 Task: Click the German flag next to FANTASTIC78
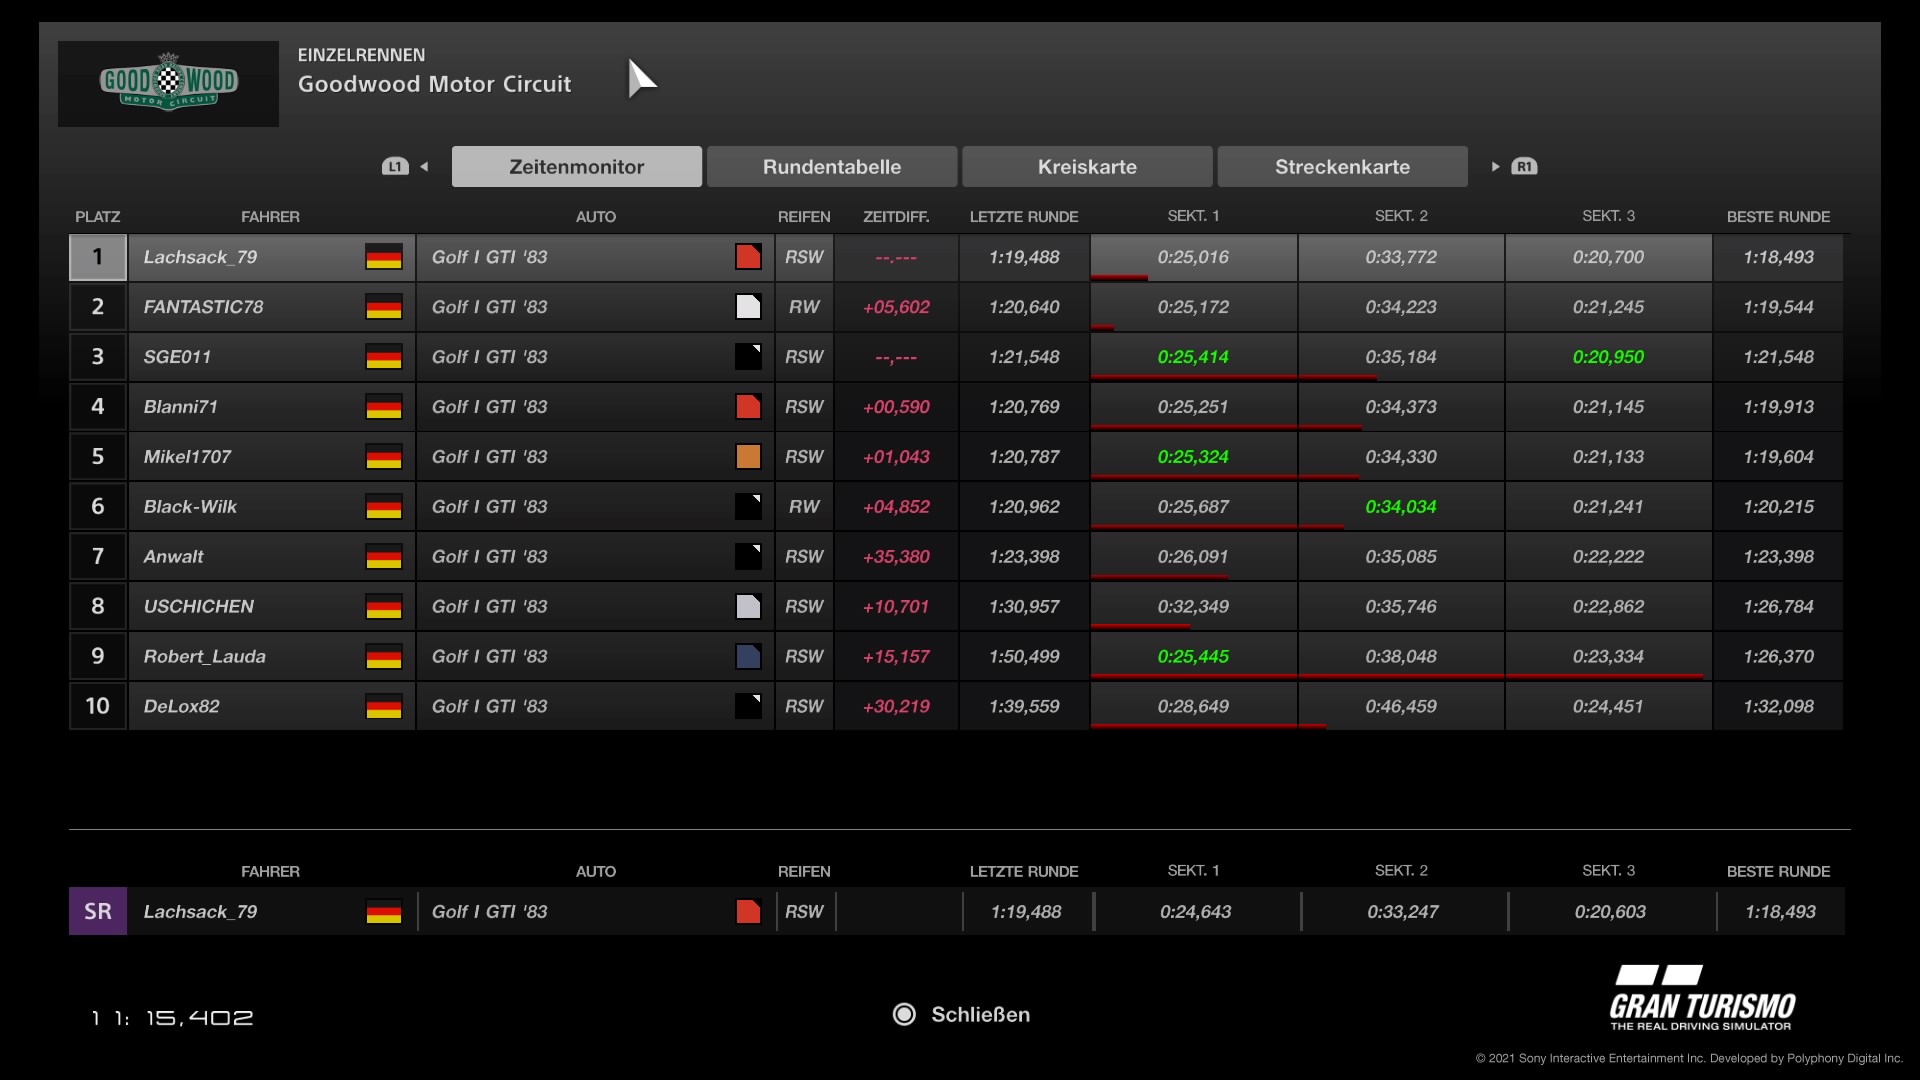383,307
